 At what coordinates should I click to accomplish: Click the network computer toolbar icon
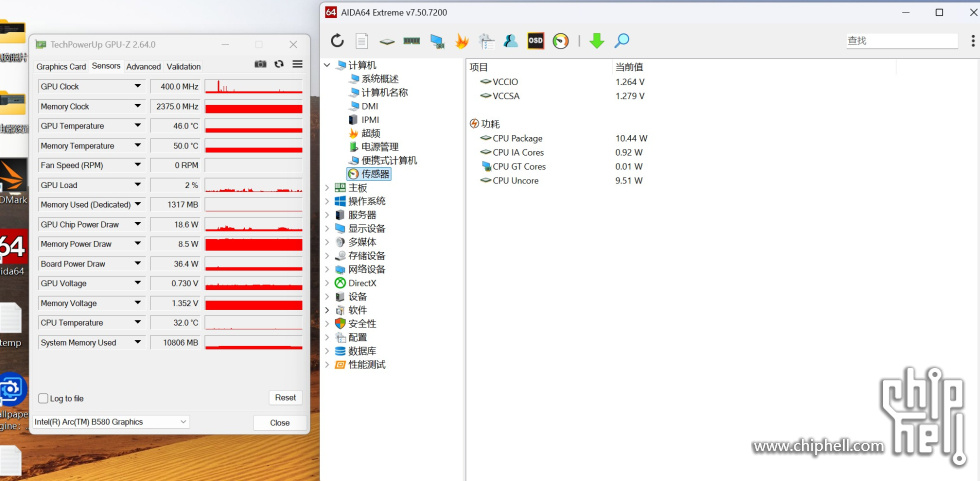(x=437, y=41)
